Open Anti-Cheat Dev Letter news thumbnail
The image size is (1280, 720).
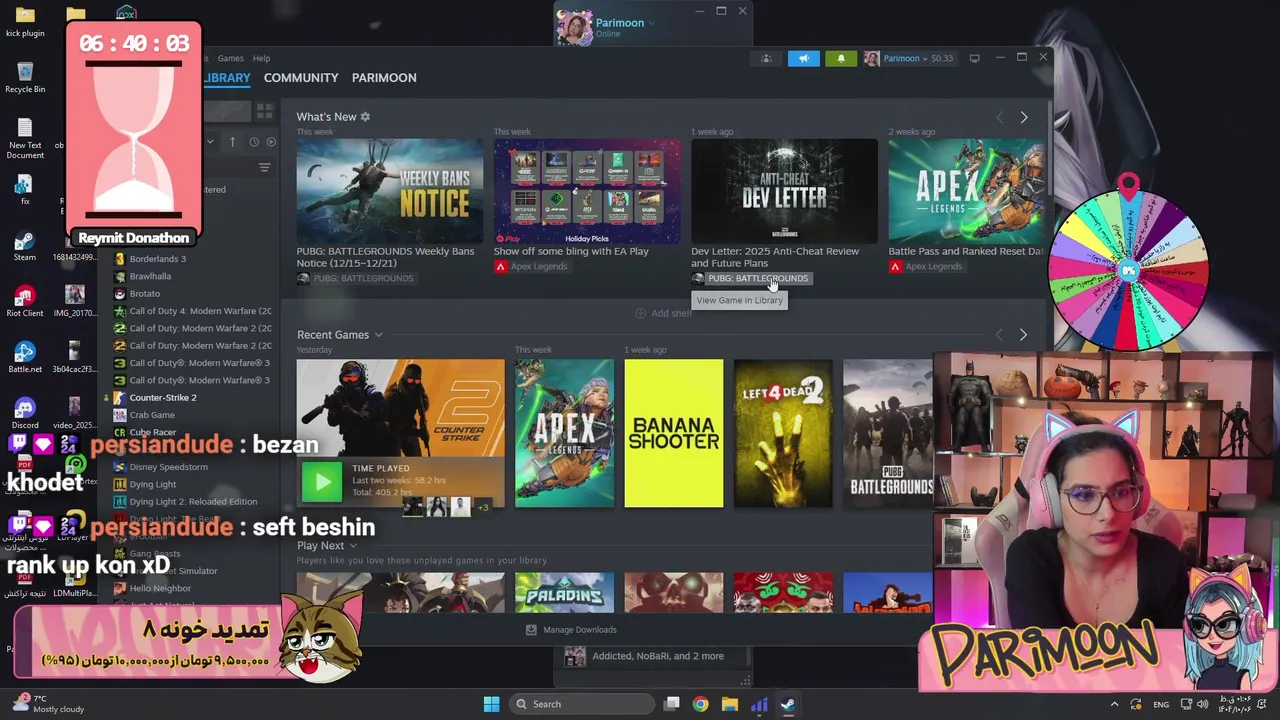point(784,191)
